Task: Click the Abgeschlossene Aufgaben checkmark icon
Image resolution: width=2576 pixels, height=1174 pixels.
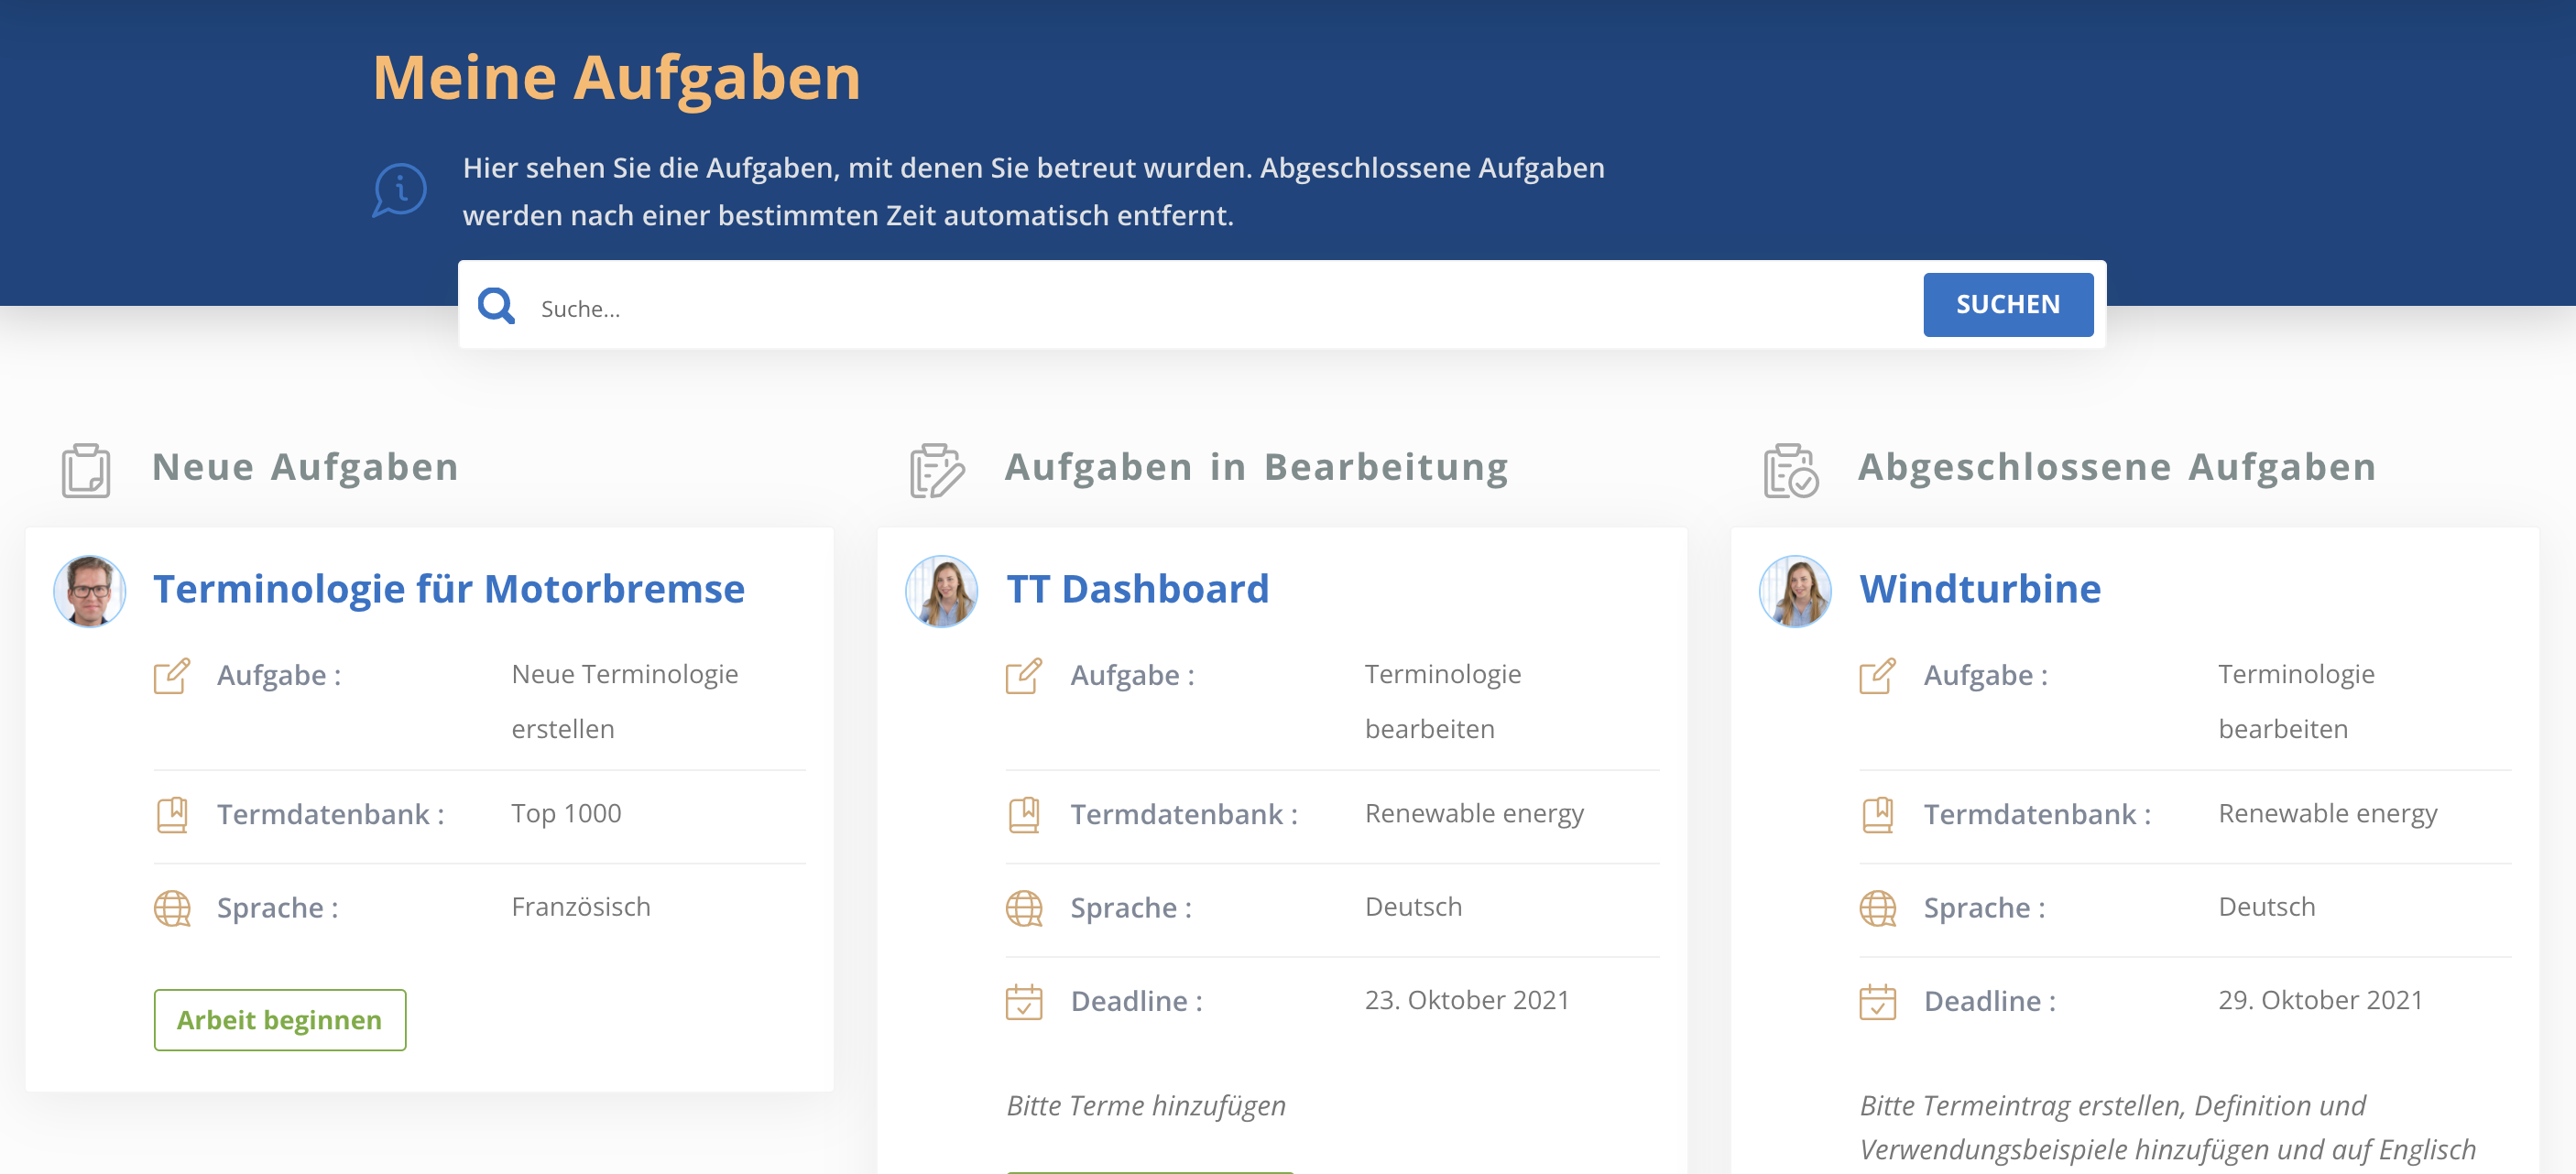Action: pyautogui.click(x=1790, y=470)
